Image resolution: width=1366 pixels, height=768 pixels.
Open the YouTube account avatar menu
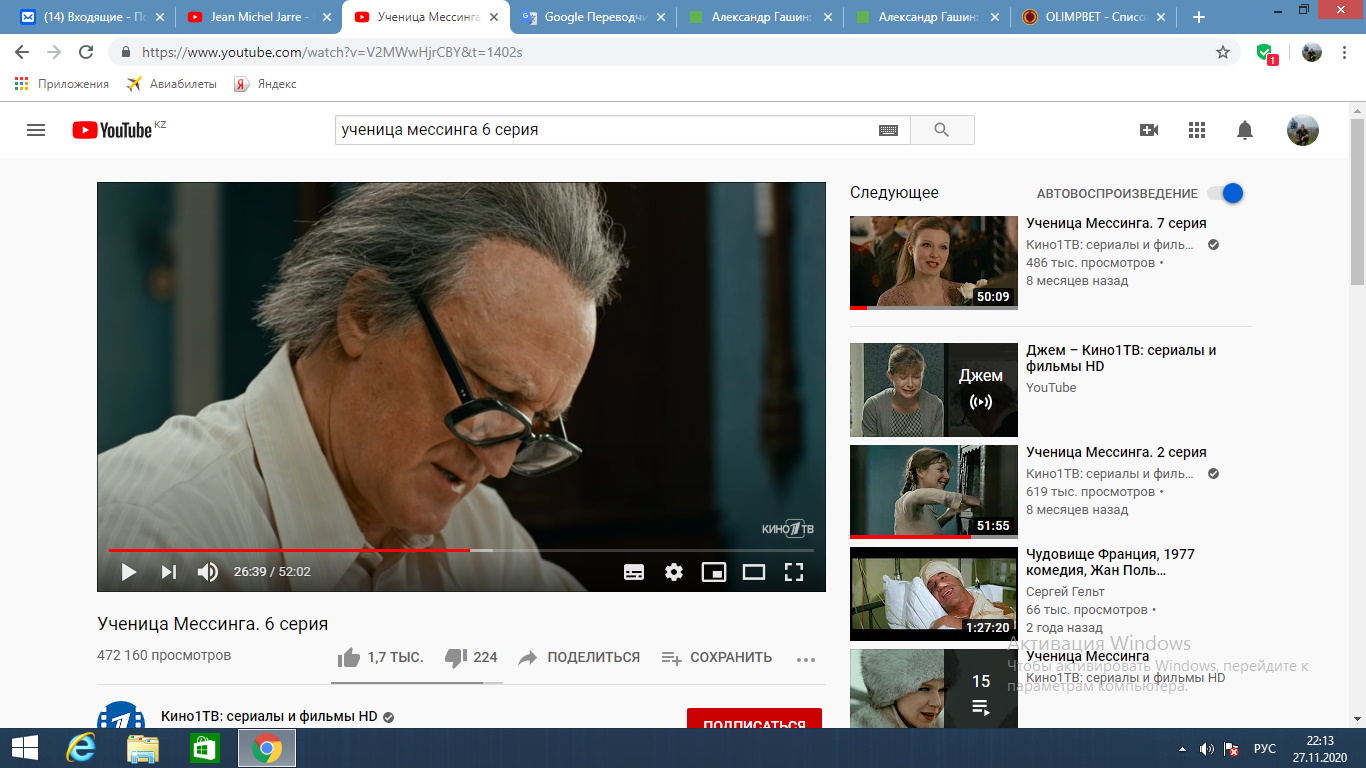coord(1302,130)
